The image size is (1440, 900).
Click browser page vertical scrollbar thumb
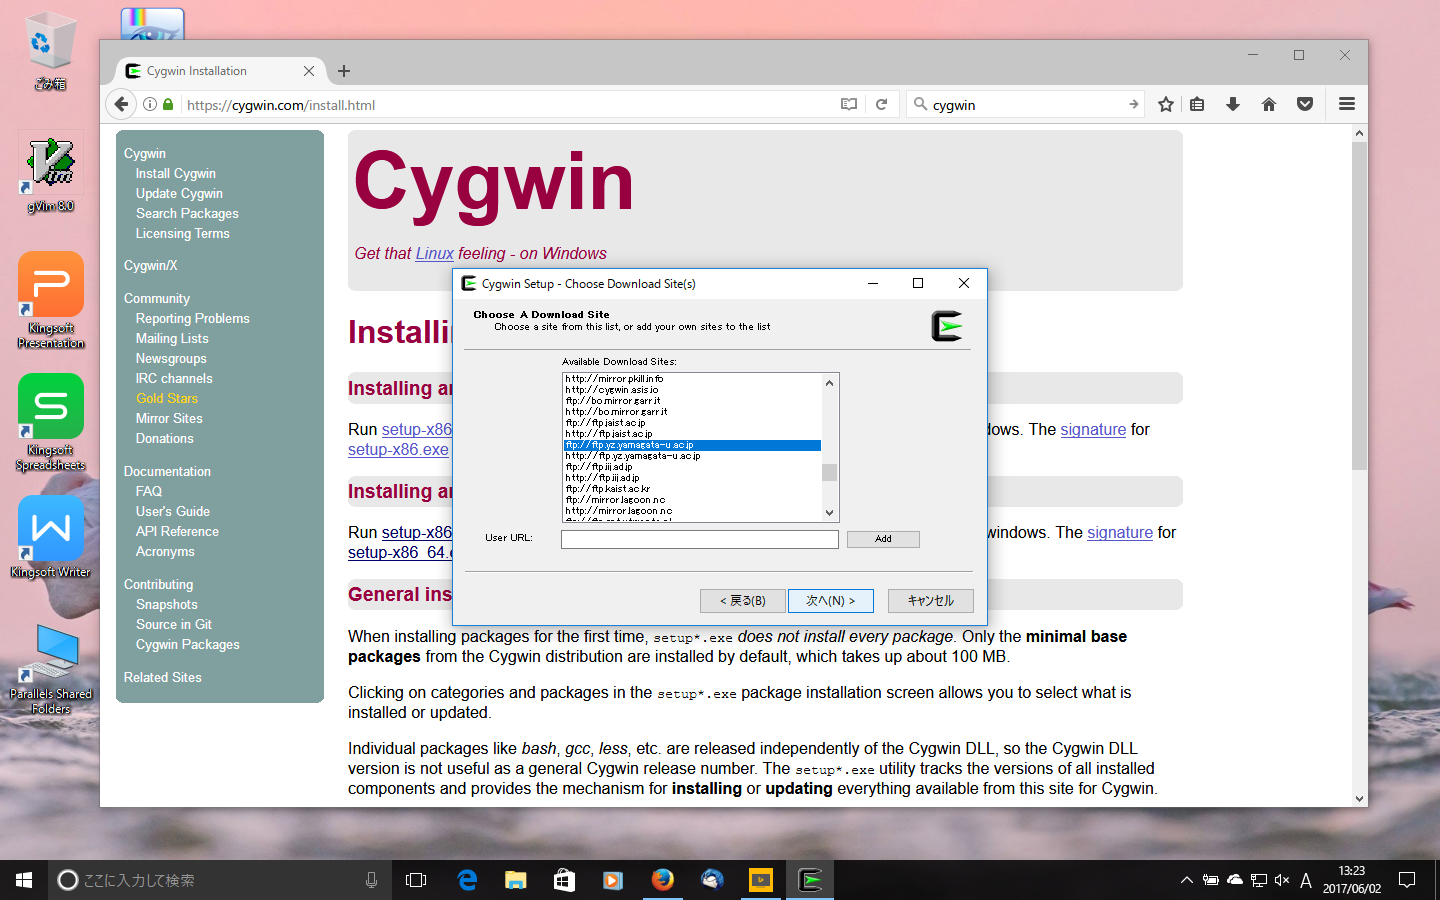click(x=1359, y=305)
